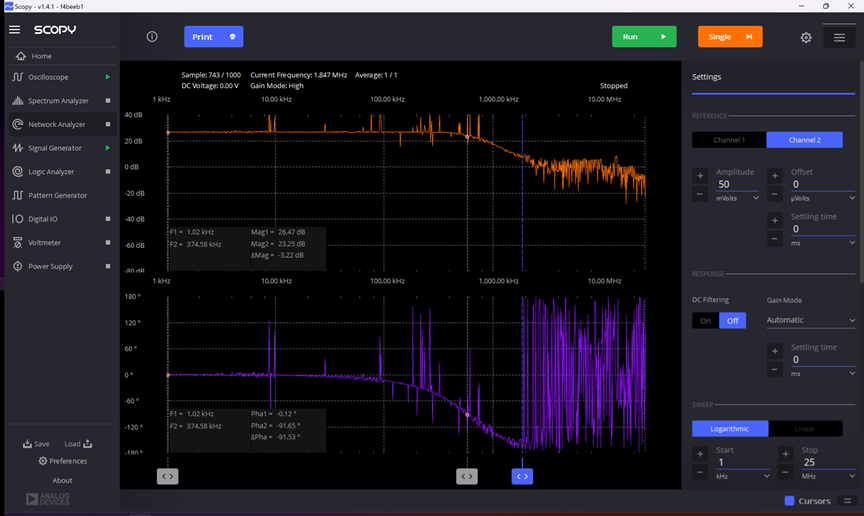This screenshot has height=516, width=864.
Task: Select Logarithmic sweep mode
Action: 730,429
